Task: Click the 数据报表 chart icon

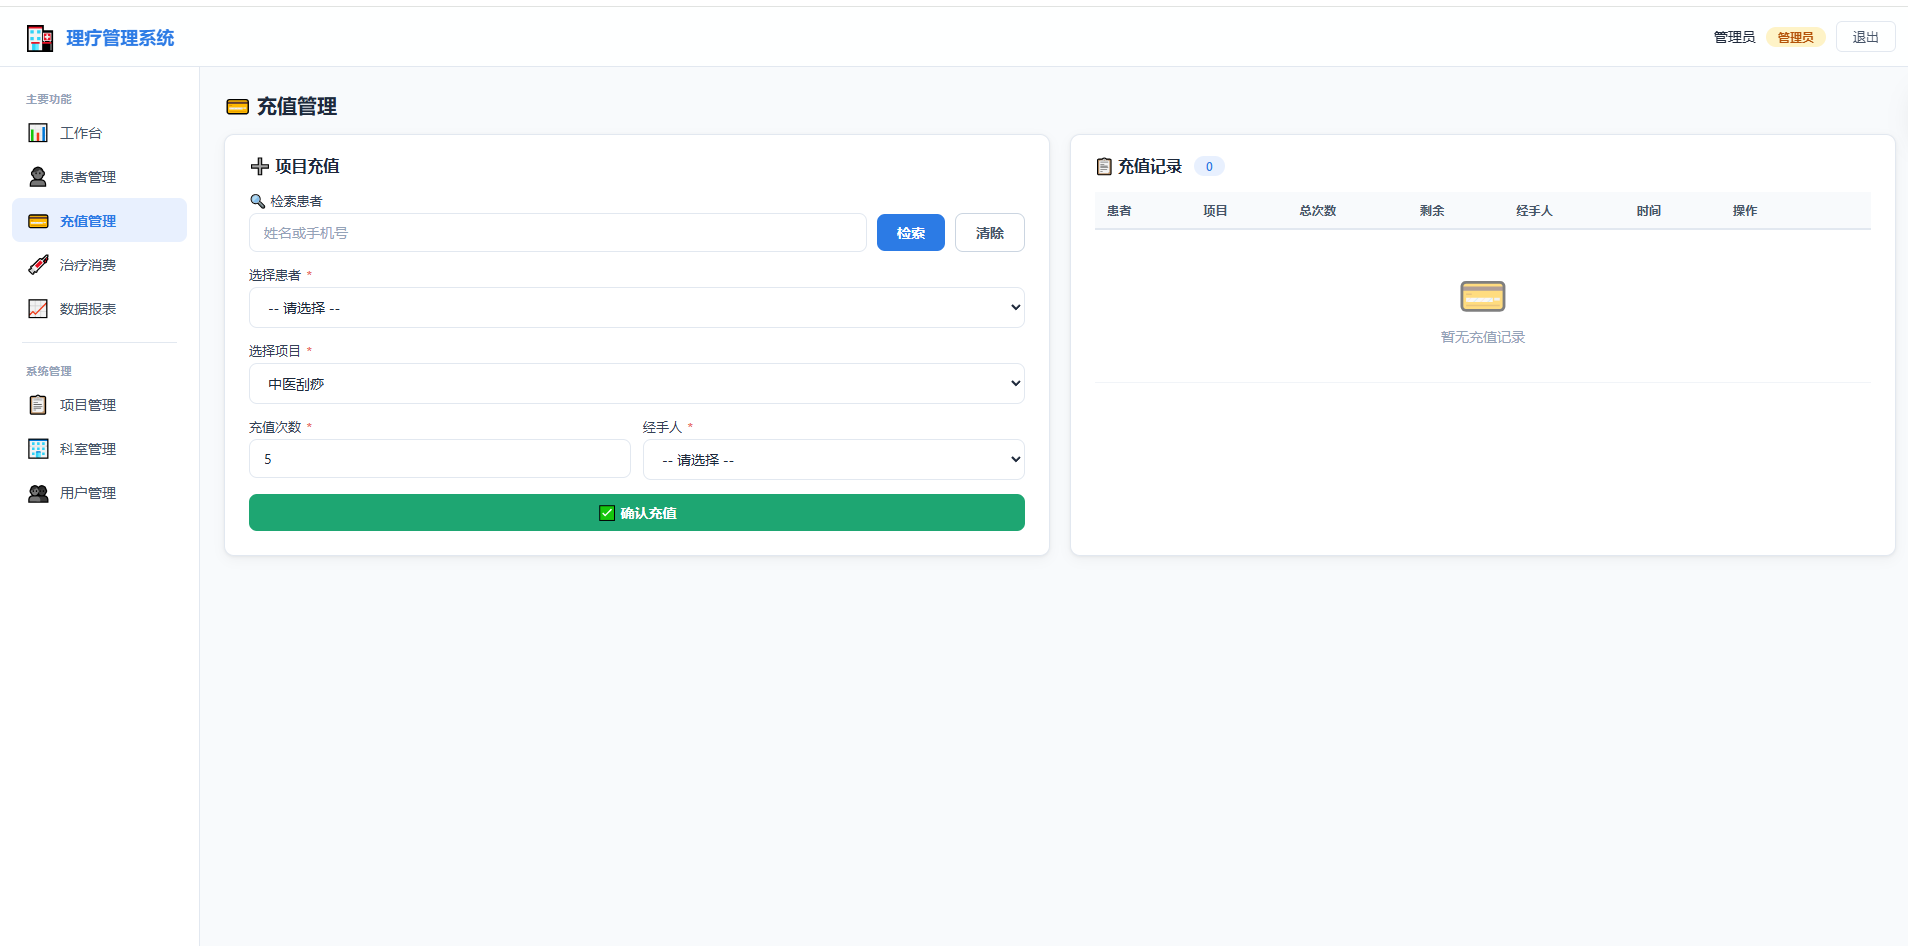Action: pos(38,309)
